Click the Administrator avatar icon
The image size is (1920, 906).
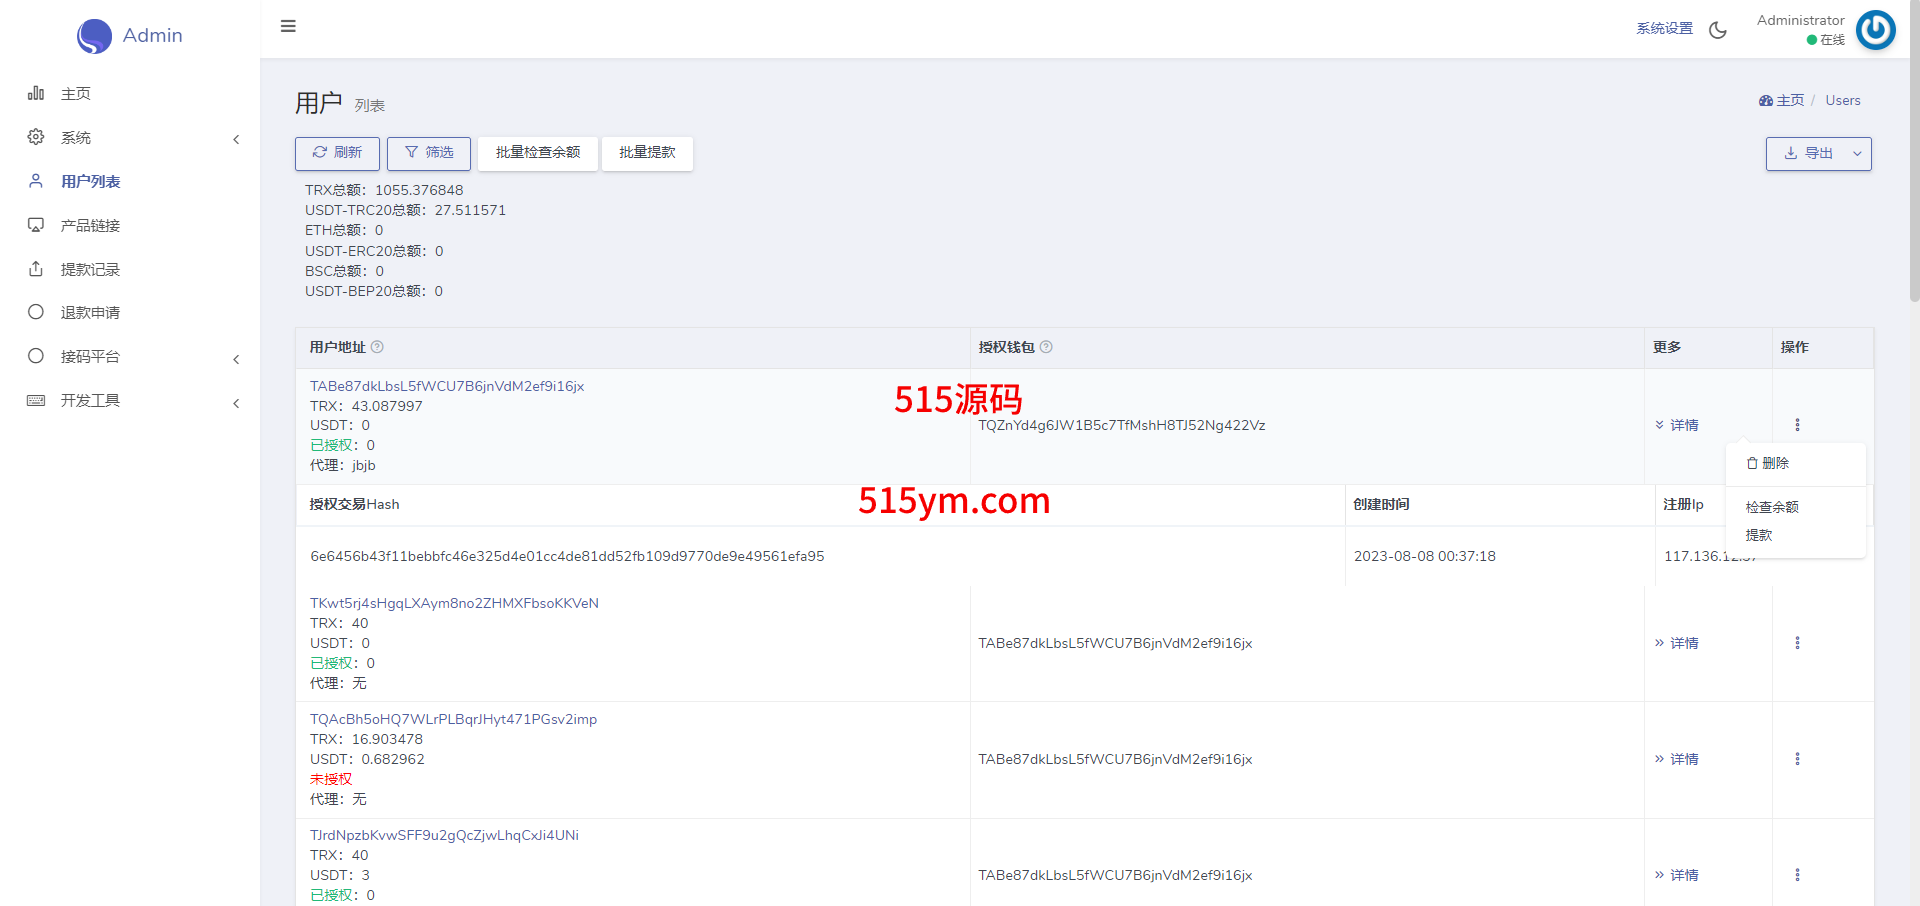(1875, 30)
